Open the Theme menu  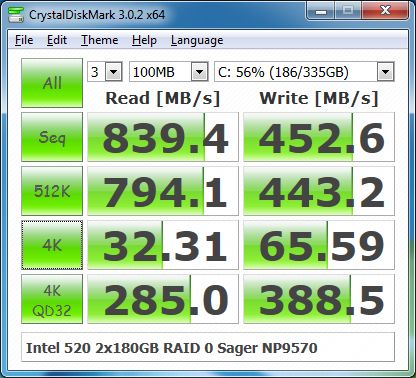(x=99, y=40)
